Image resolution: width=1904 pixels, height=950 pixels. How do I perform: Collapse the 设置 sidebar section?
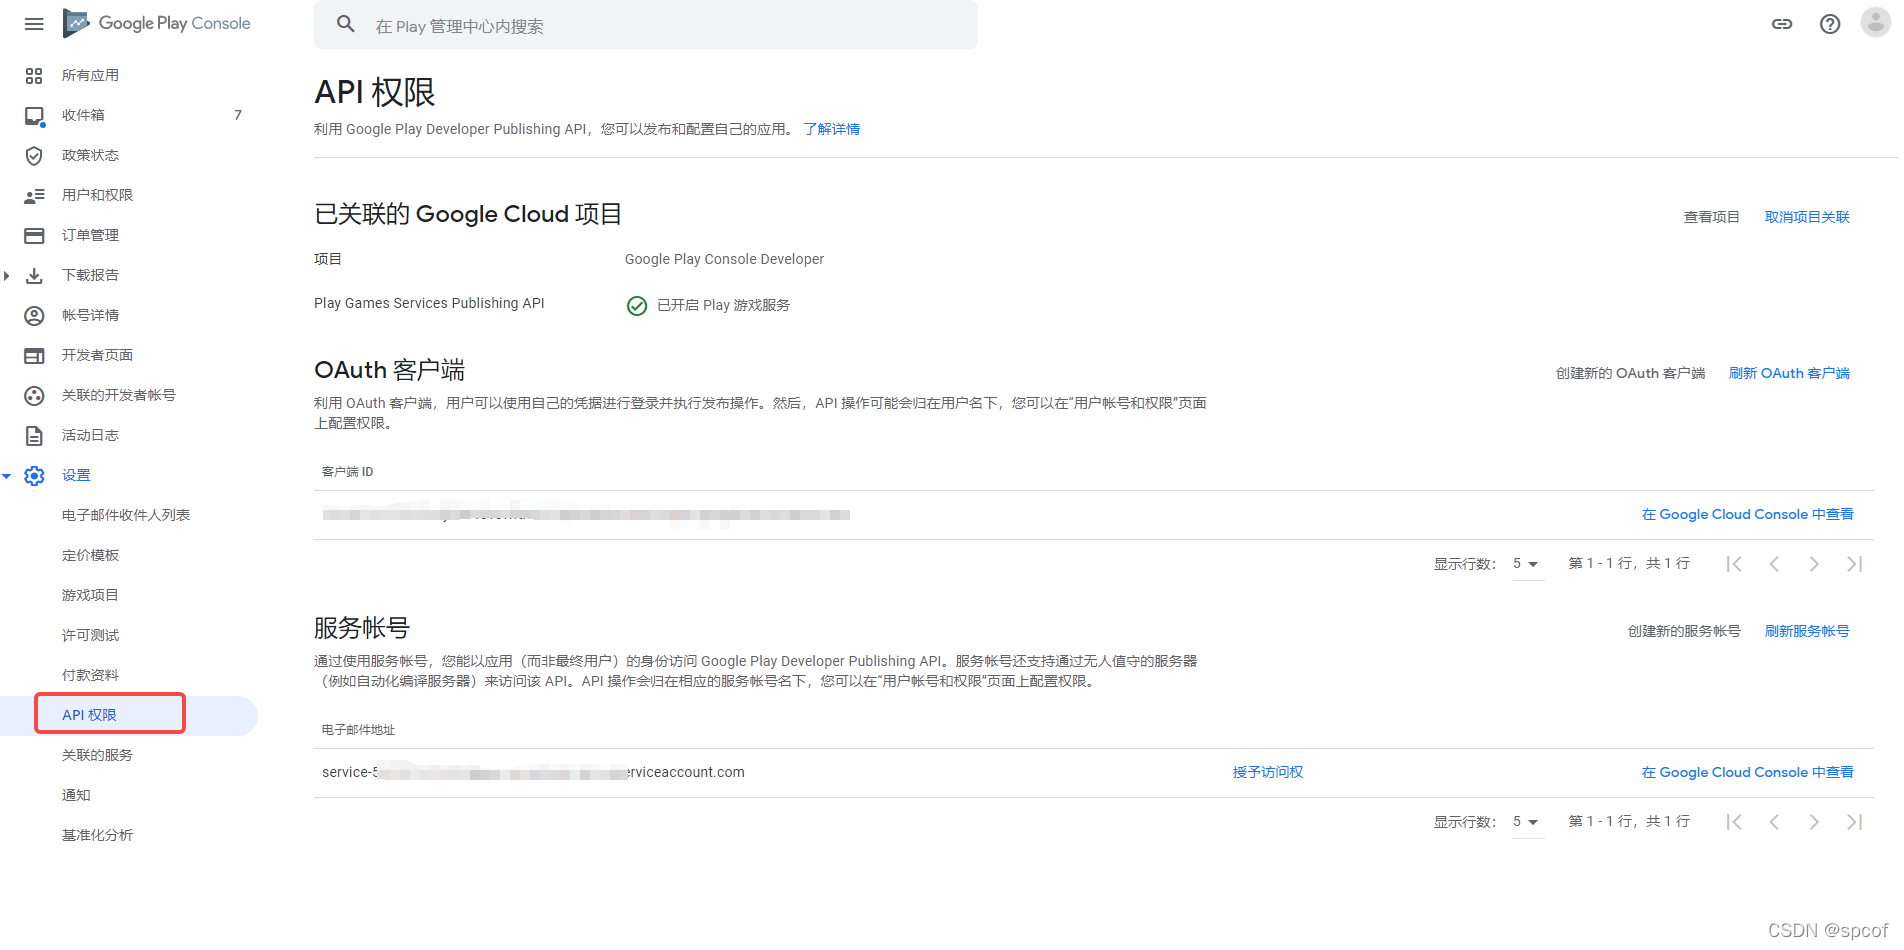(7, 476)
